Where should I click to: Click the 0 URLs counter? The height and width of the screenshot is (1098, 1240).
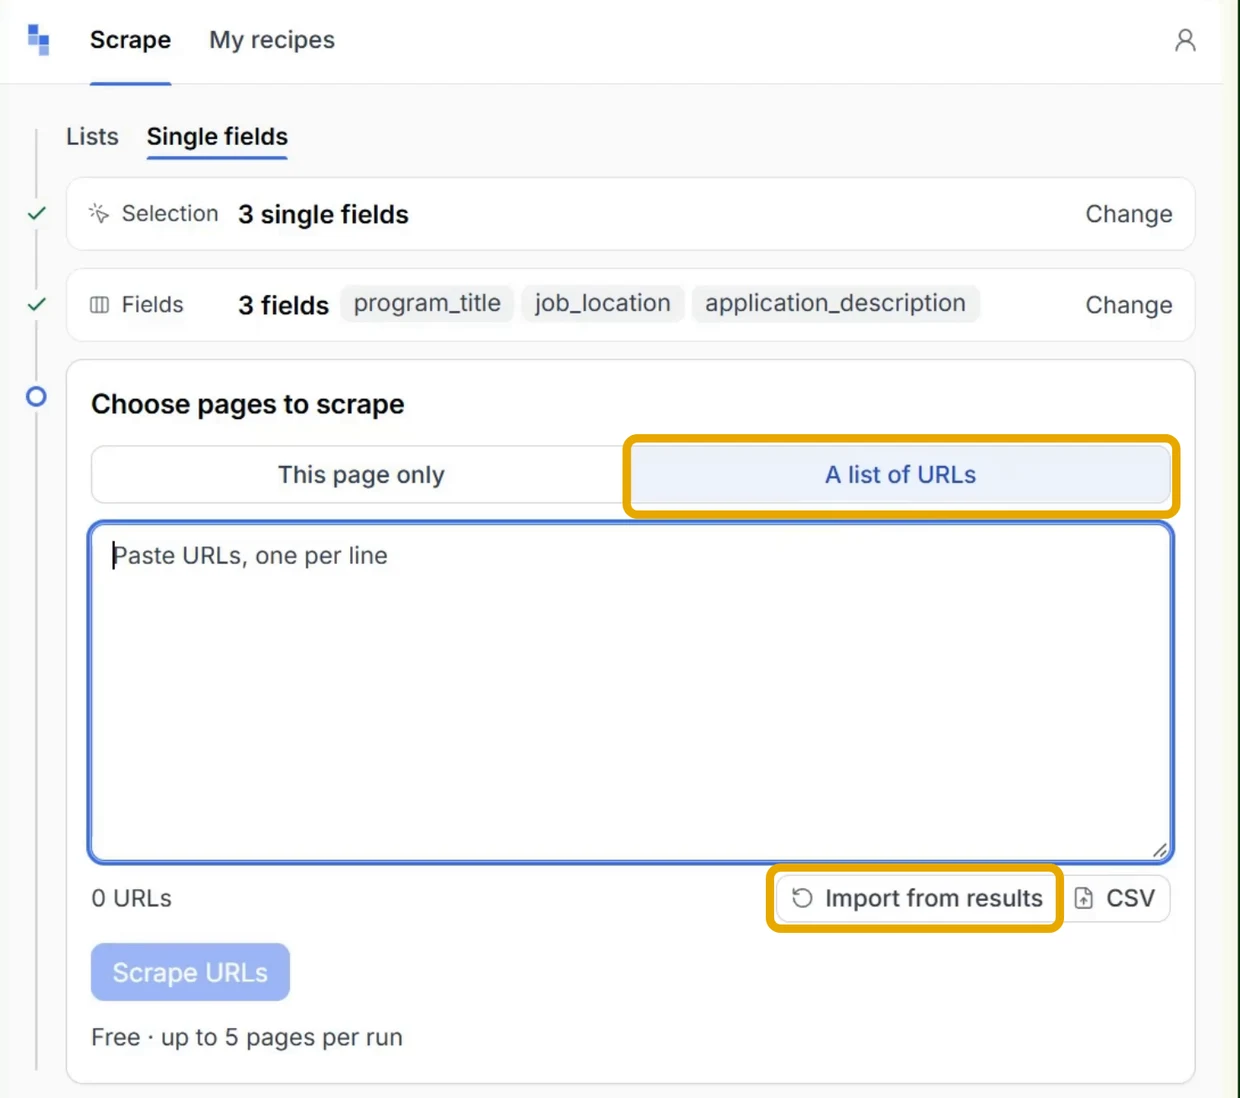coord(131,898)
